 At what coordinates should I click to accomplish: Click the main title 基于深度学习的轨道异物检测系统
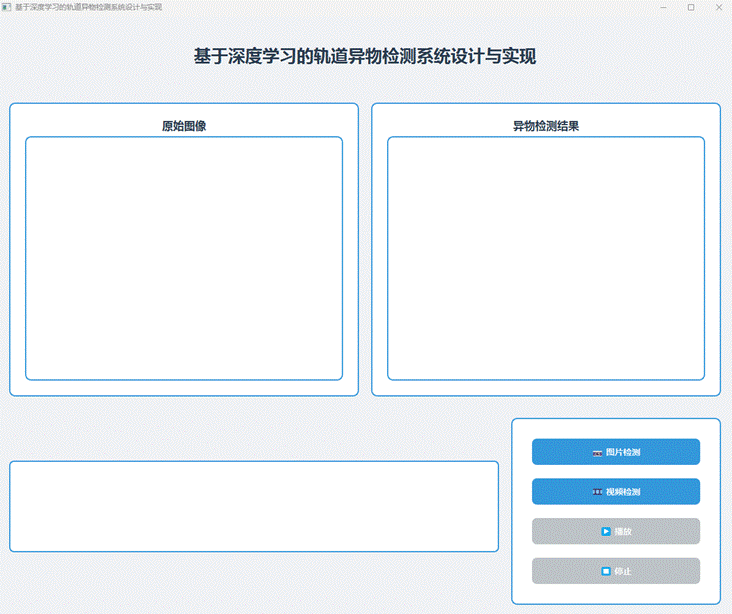tap(365, 56)
